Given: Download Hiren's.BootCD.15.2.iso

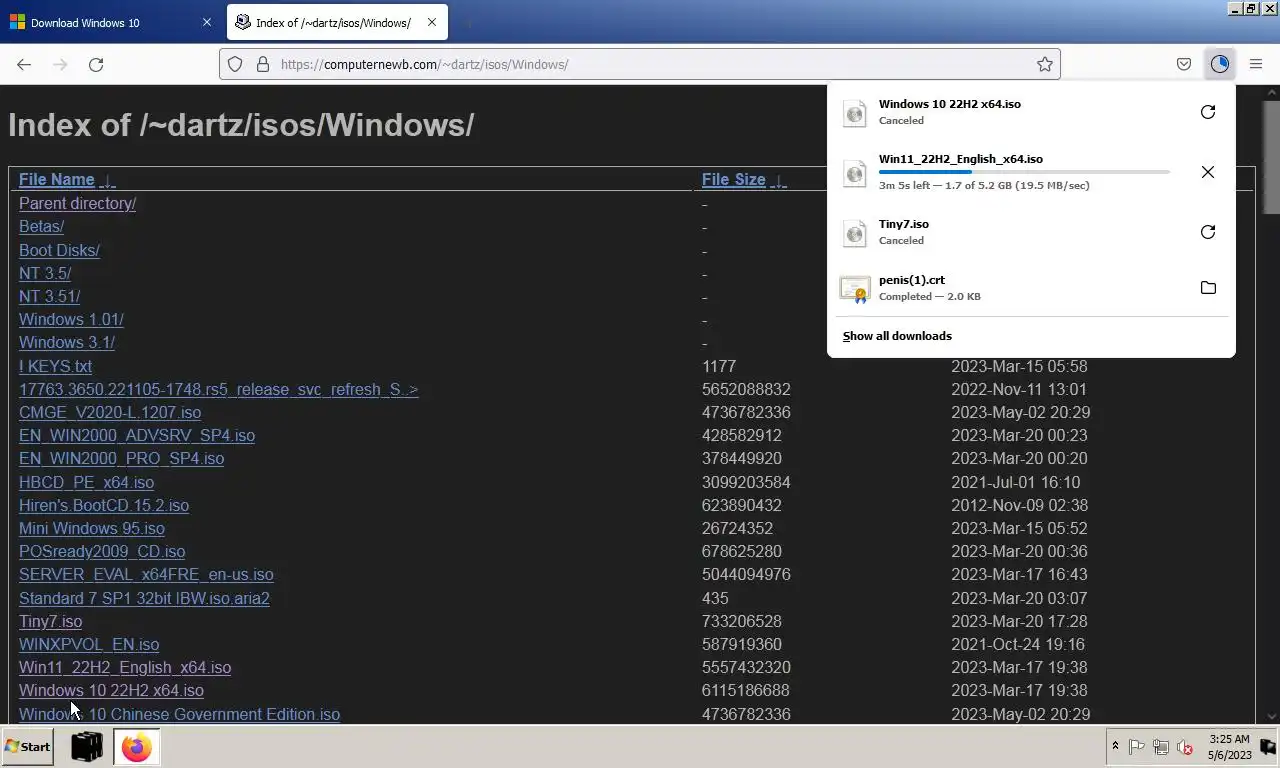Looking at the screenshot, I should point(104,505).
